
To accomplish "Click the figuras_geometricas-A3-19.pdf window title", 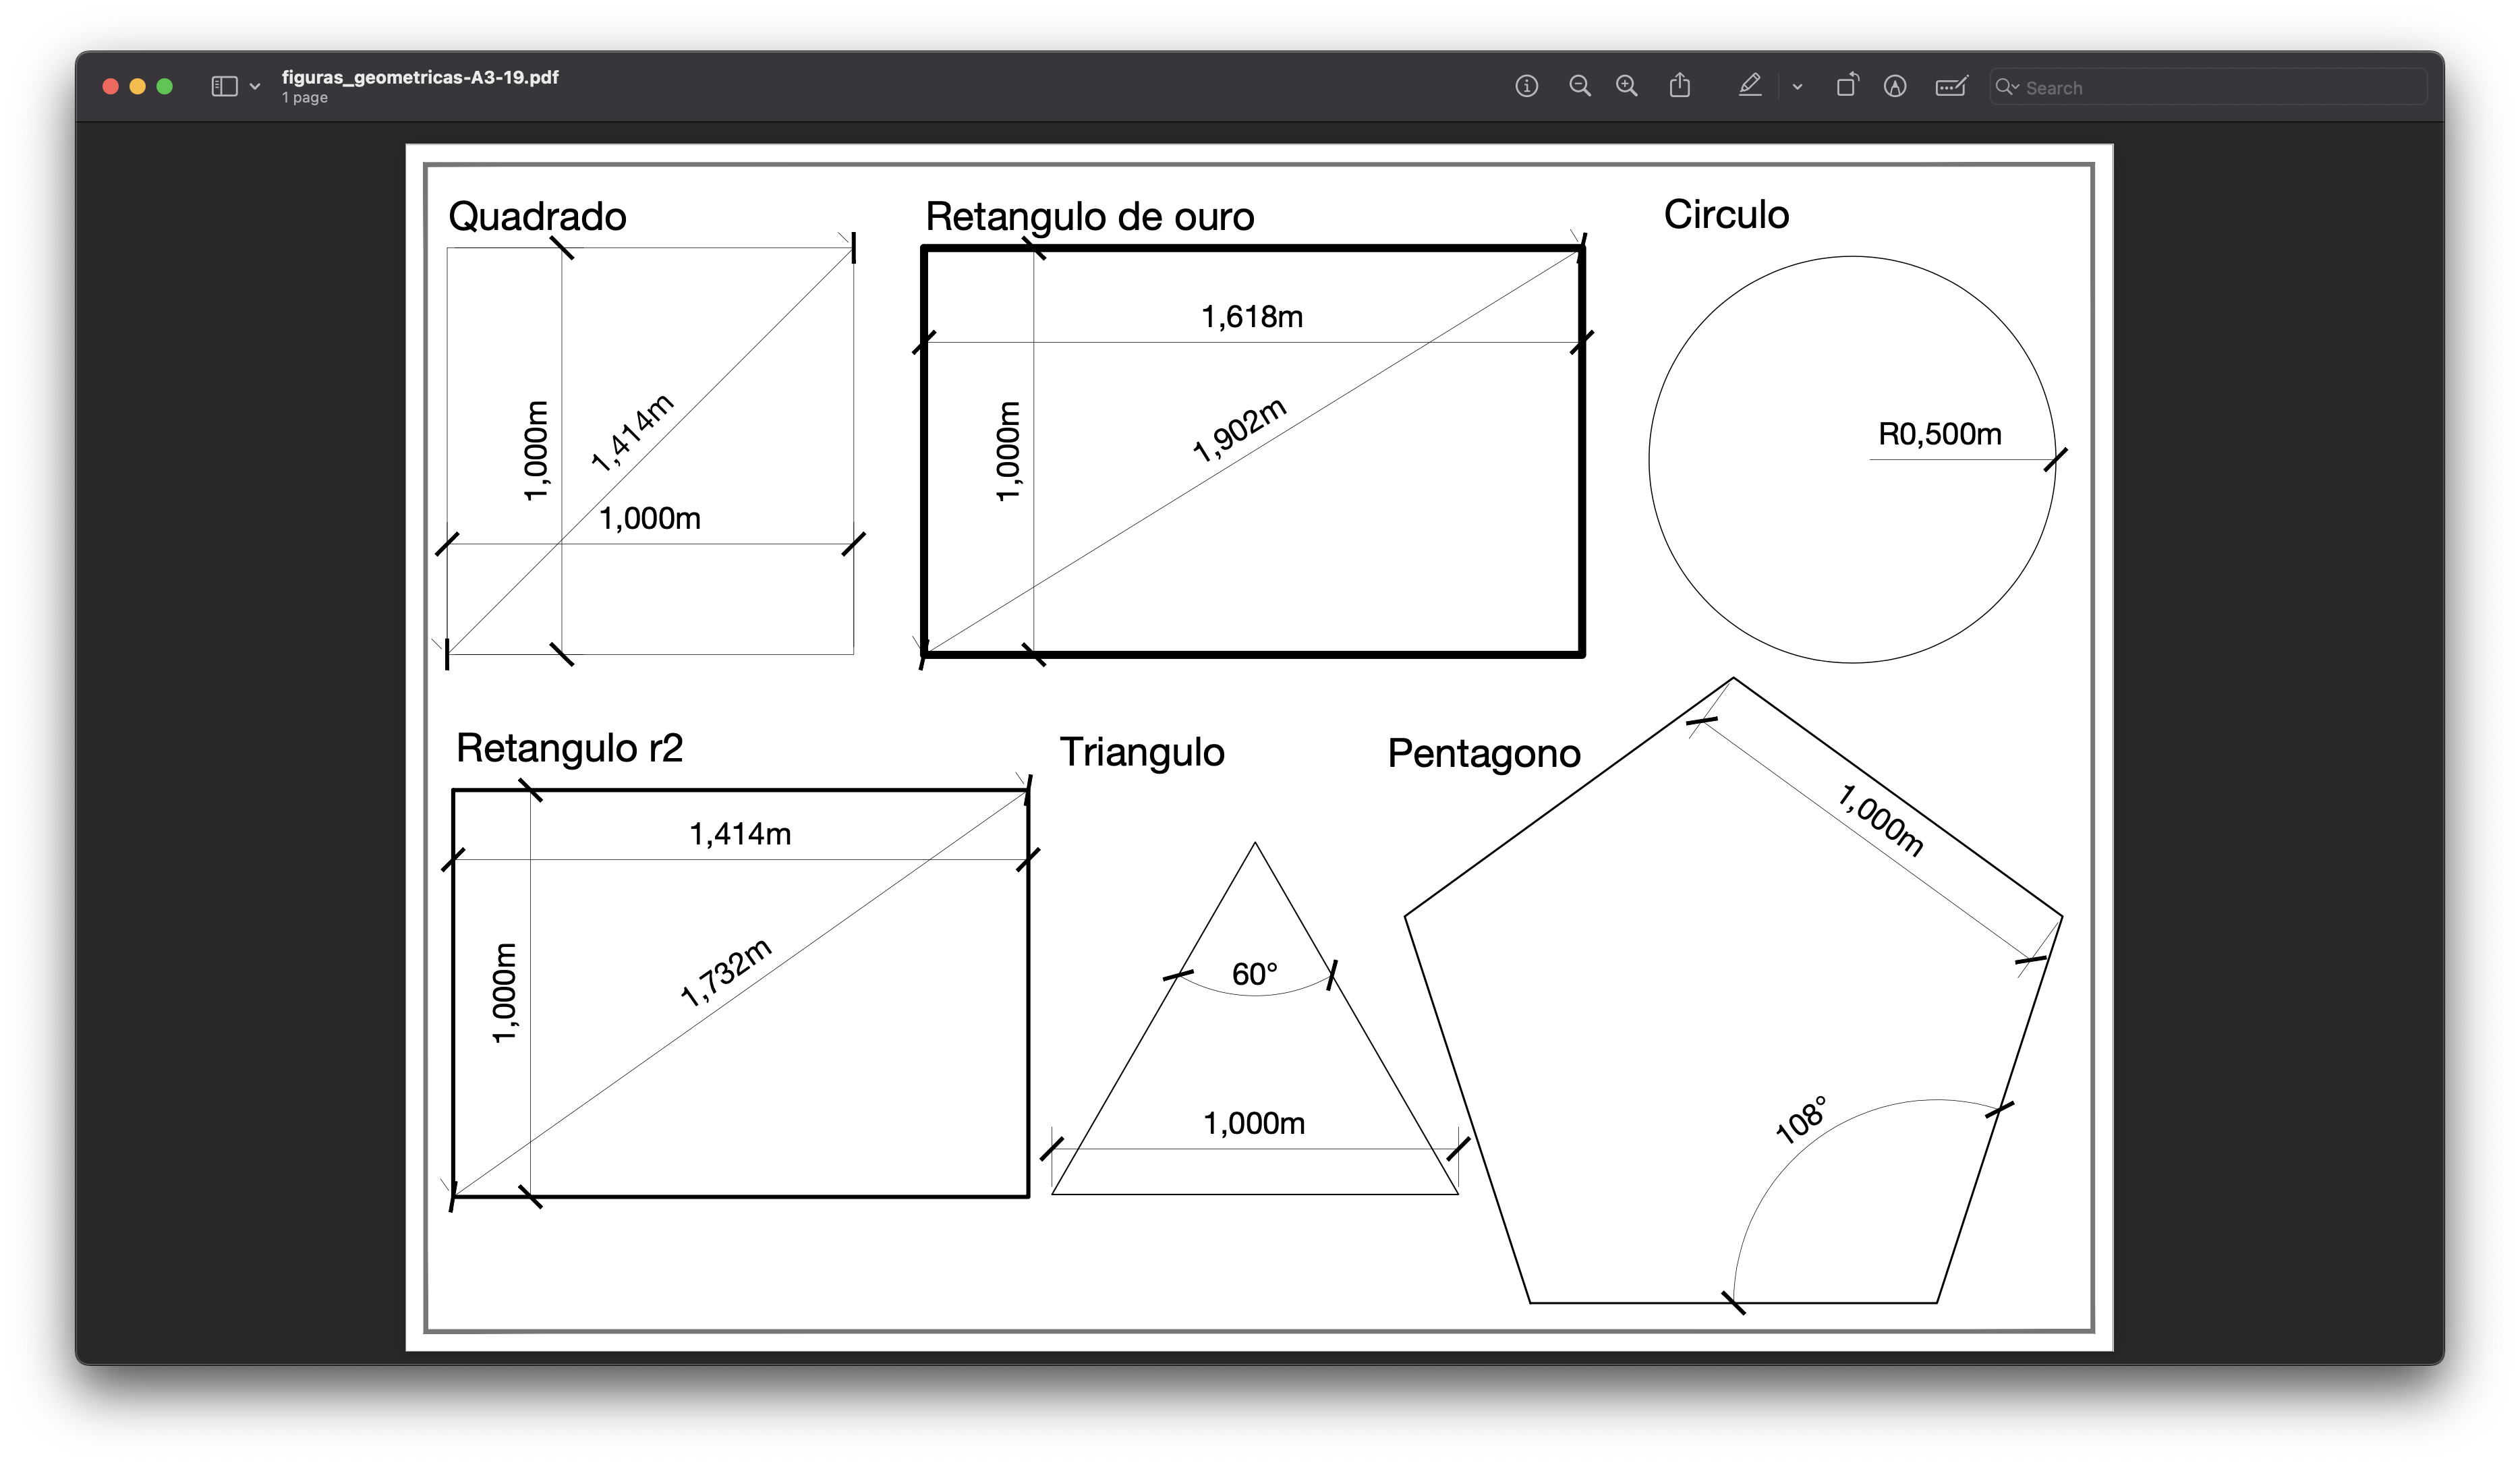I will coord(419,77).
